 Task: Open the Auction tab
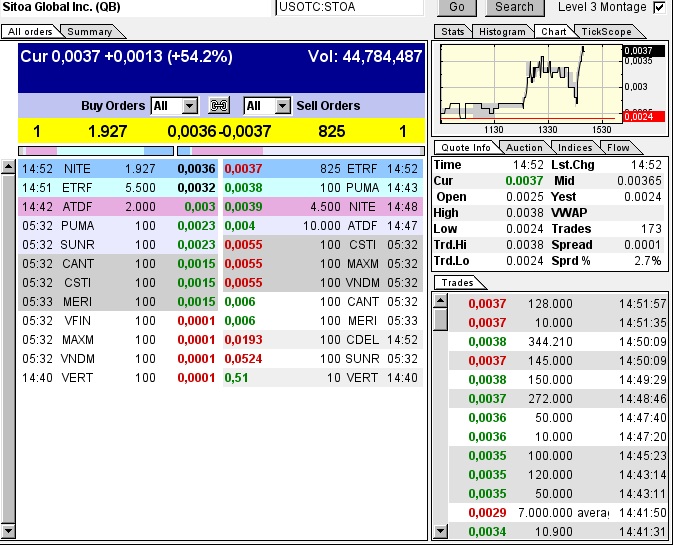[525, 148]
